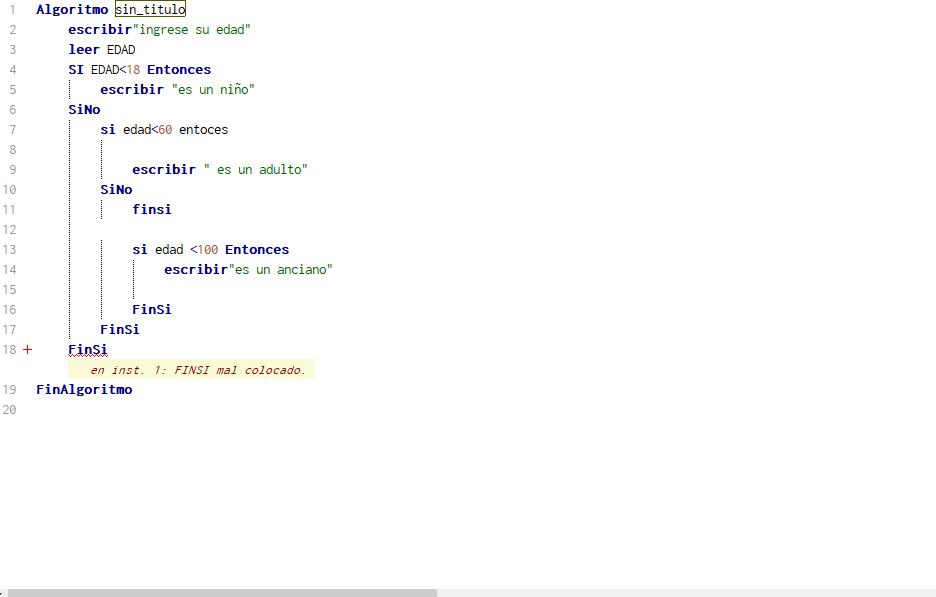Screen dimensions: 936x597
Task: Place cursor on the Algoritmo keyword
Action: pos(72,10)
